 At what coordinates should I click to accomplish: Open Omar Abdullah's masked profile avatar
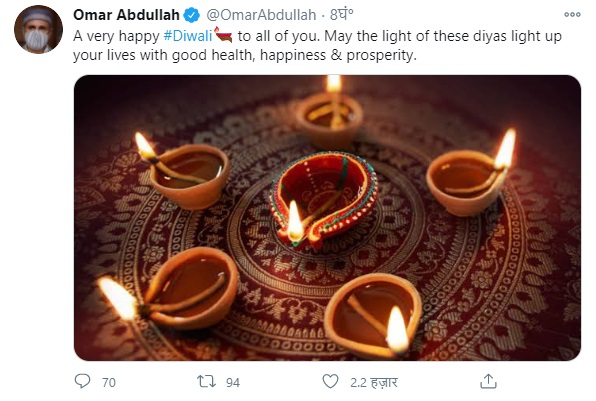click(38, 29)
